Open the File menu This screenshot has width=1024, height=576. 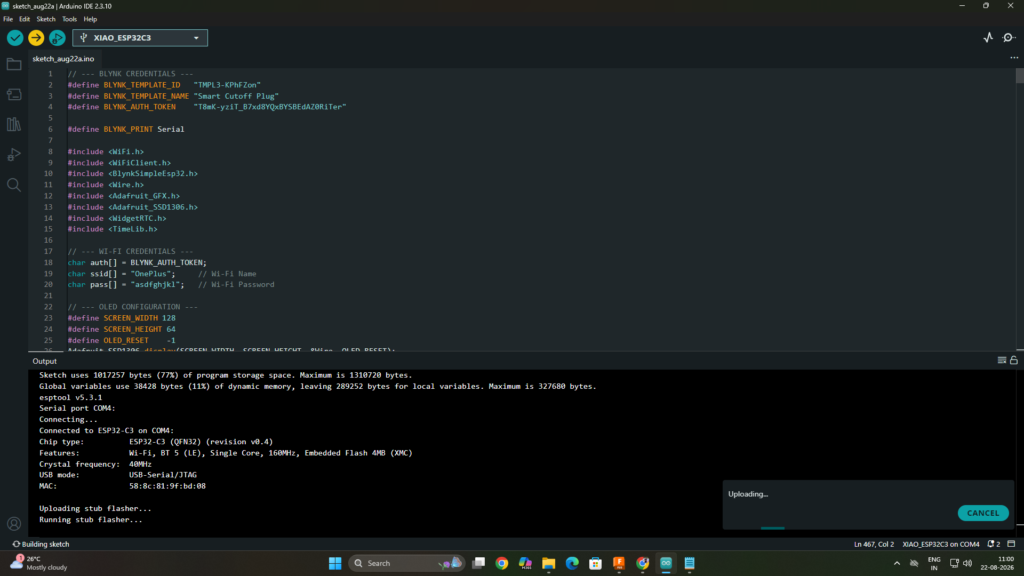click(x=8, y=19)
